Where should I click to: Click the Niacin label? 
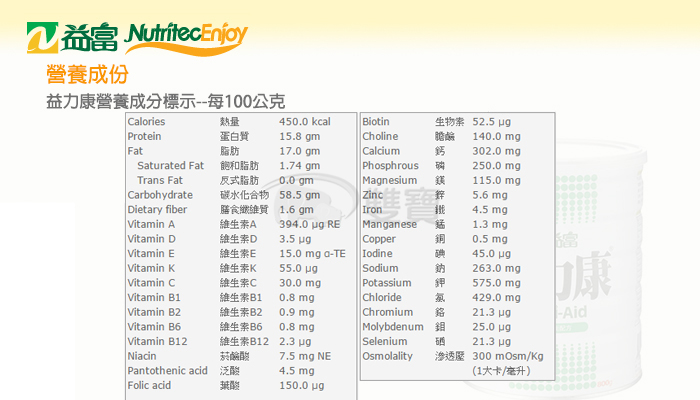[x=142, y=356]
